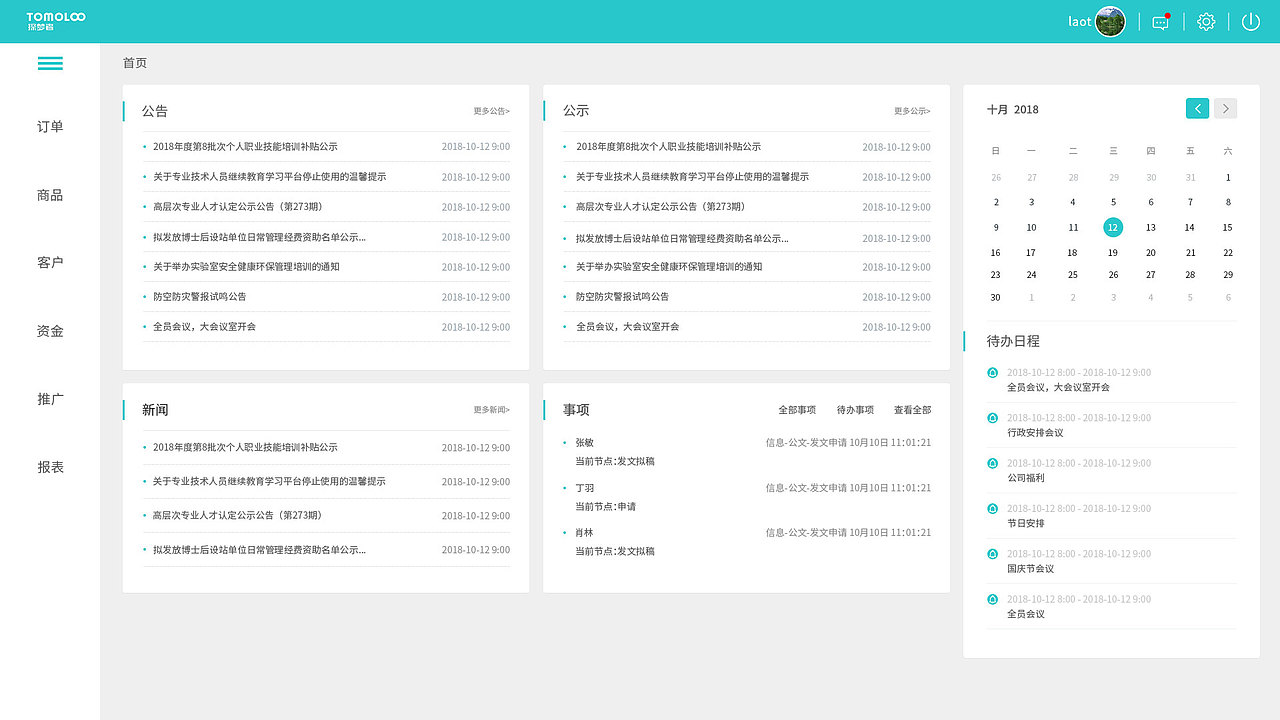Click bell icon for 国庆节会议
Viewport: 1280px width, 720px height.
pos(992,553)
